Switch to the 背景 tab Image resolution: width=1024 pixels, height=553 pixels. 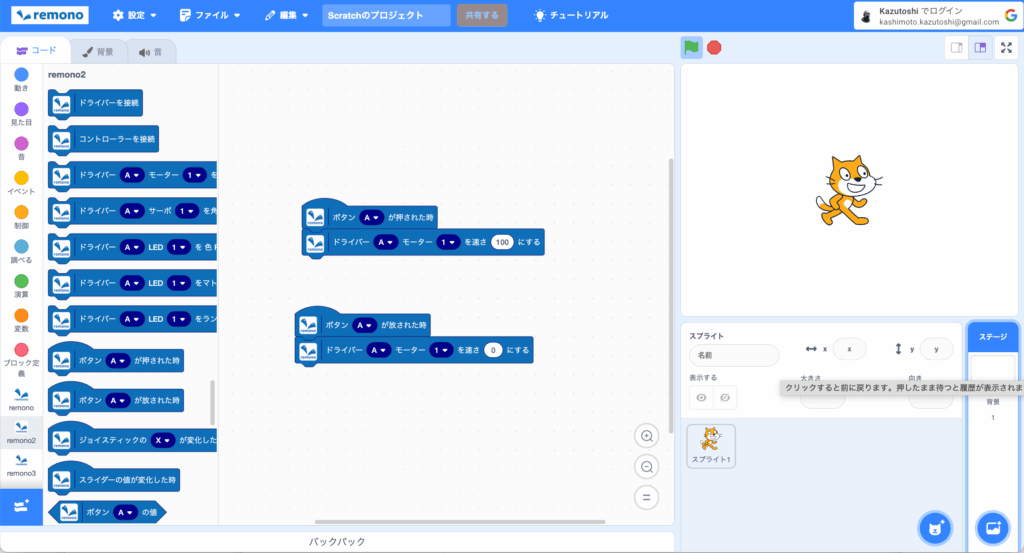click(98, 52)
